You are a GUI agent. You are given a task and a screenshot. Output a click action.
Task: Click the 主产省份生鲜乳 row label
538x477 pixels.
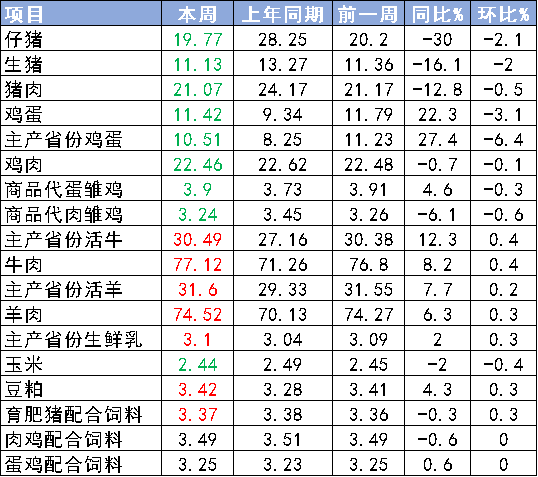click(73, 340)
